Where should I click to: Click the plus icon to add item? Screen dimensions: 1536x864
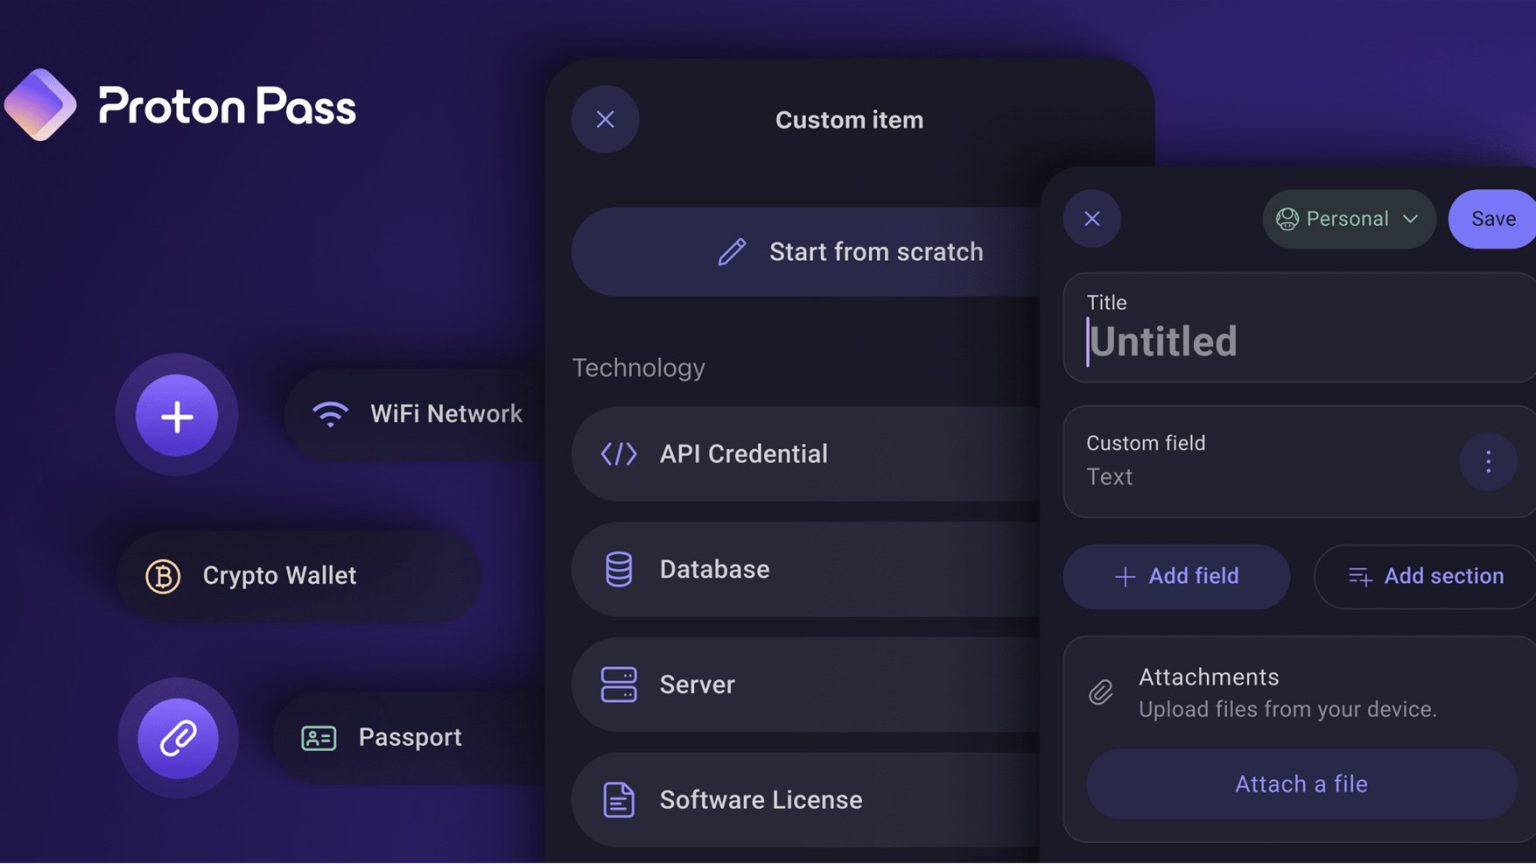click(177, 415)
